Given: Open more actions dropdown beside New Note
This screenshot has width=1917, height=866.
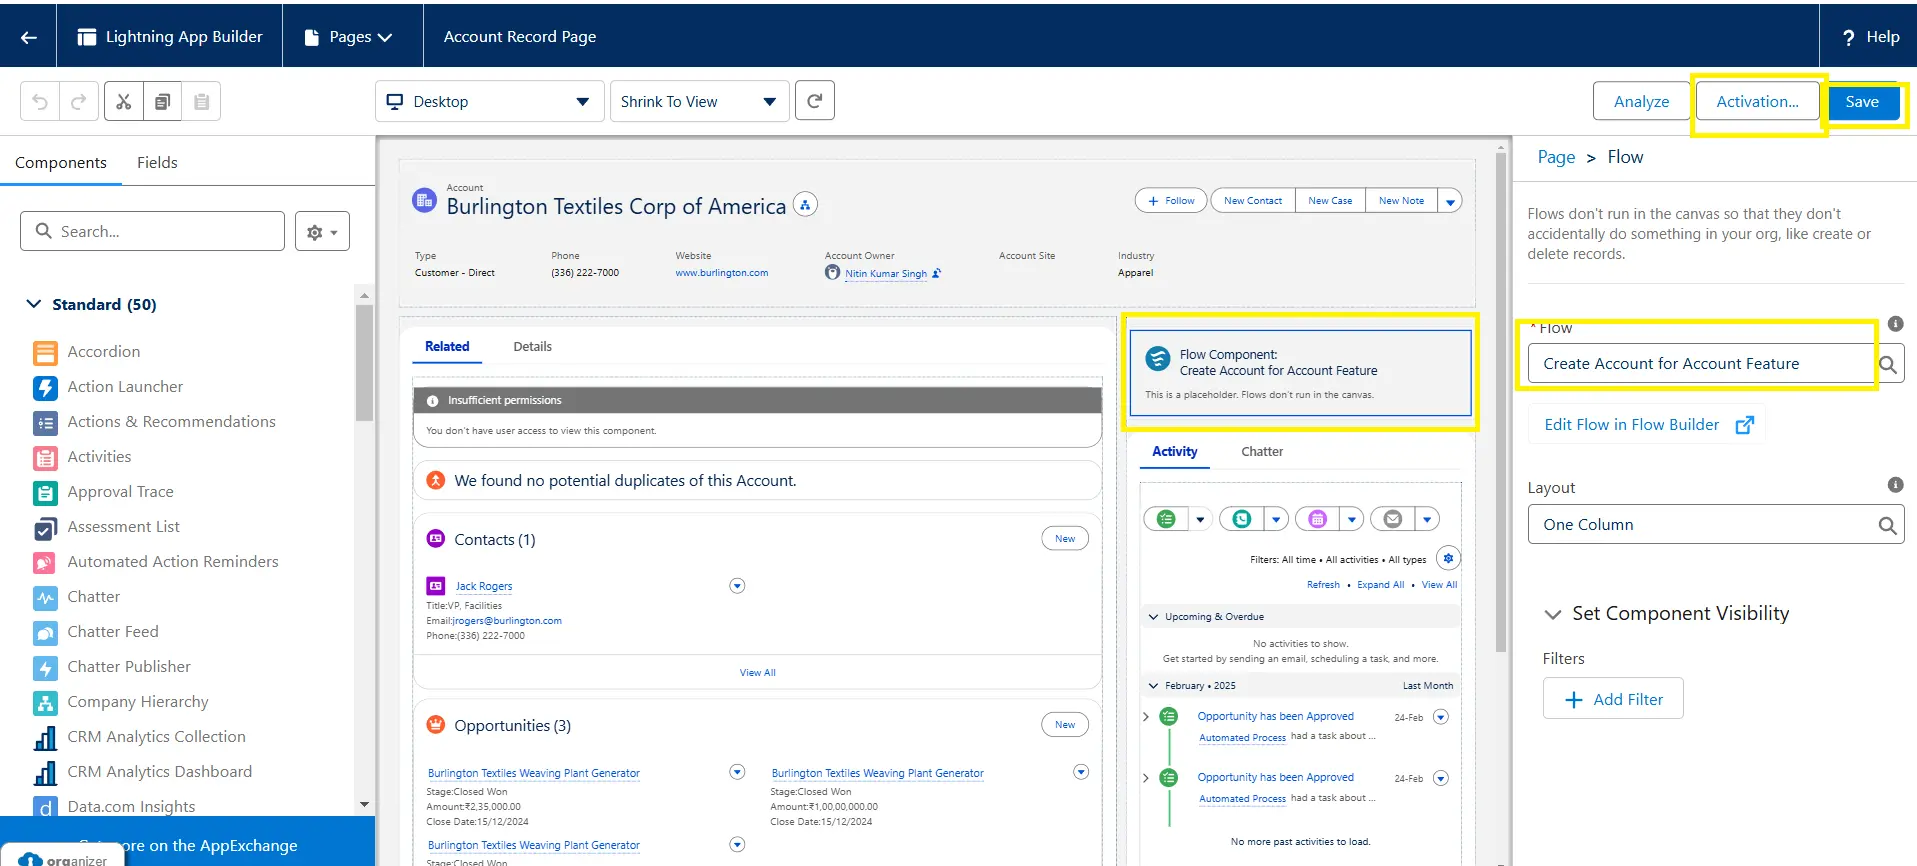Looking at the screenshot, I should click(1450, 201).
